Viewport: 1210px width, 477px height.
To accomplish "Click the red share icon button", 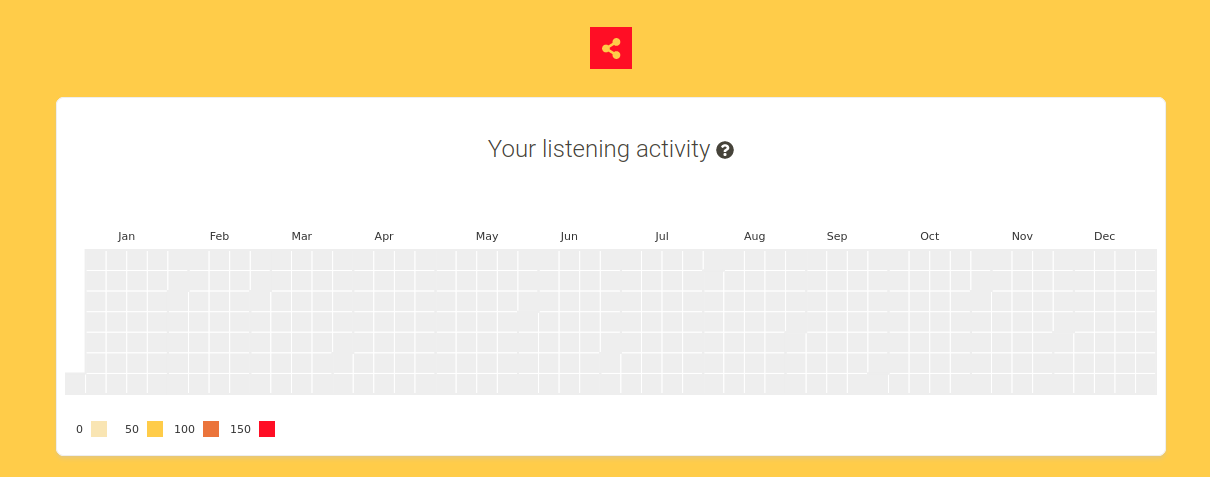I will (611, 48).
